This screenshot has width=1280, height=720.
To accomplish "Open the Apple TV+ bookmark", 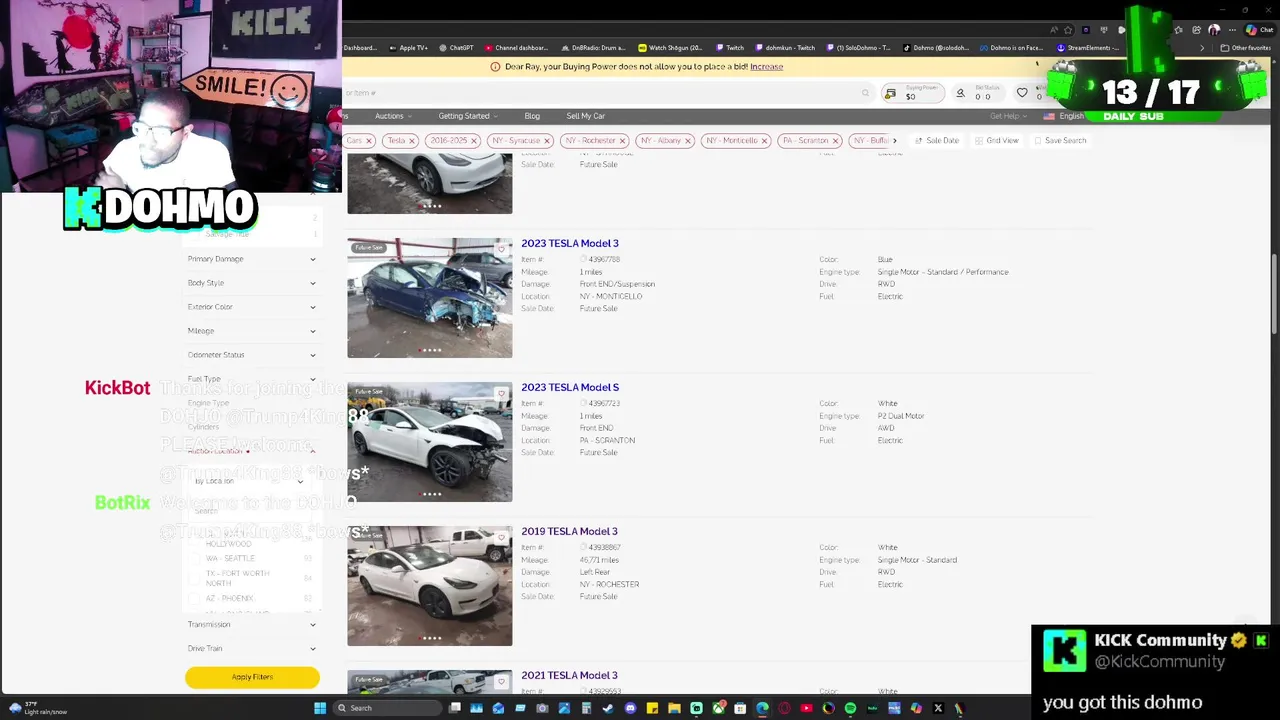I will pyautogui.click(x=407, y=48).
